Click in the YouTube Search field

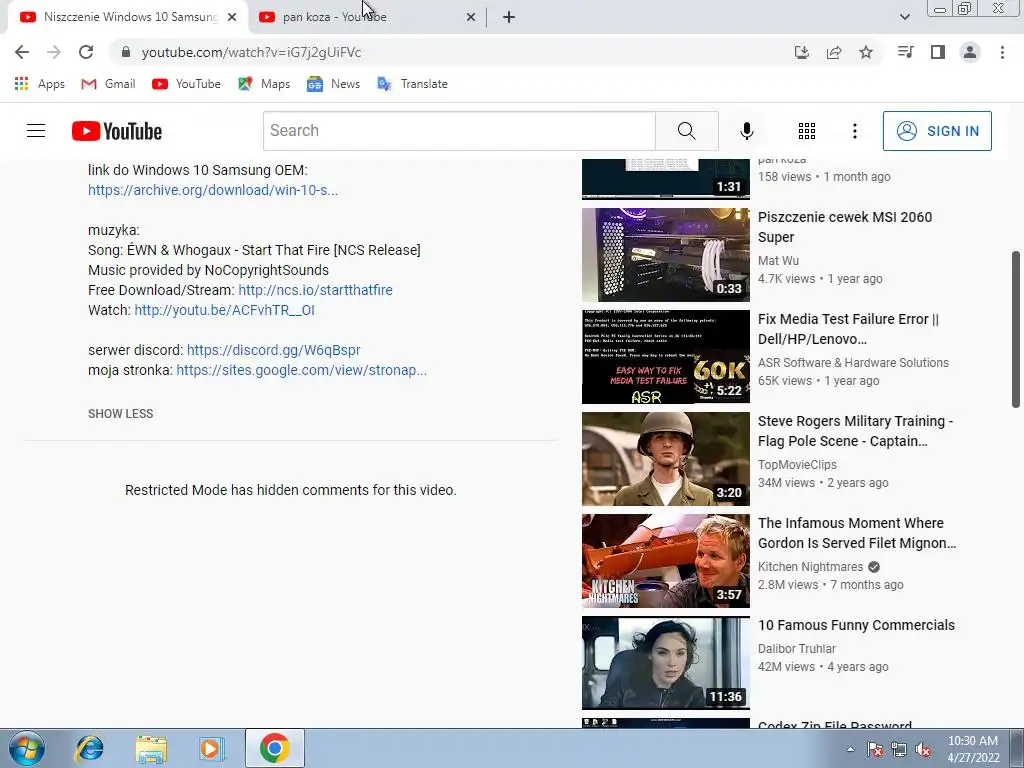[459, 131]
